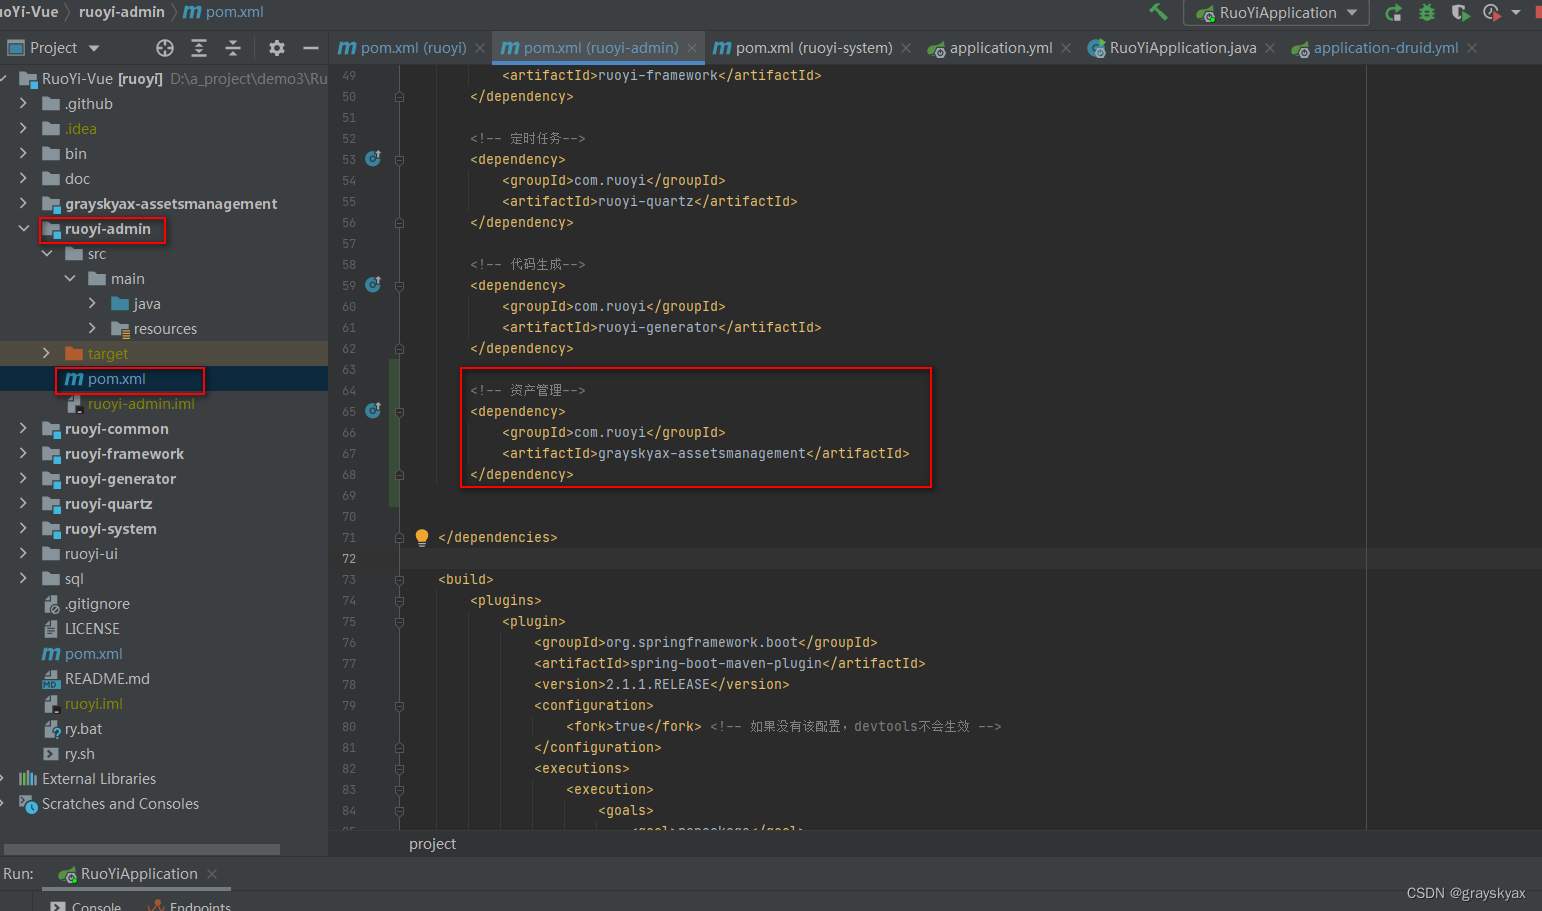1542x911 pixels.
Task: Click the Build Project hammer icon
Action: tap(1158, 12)
